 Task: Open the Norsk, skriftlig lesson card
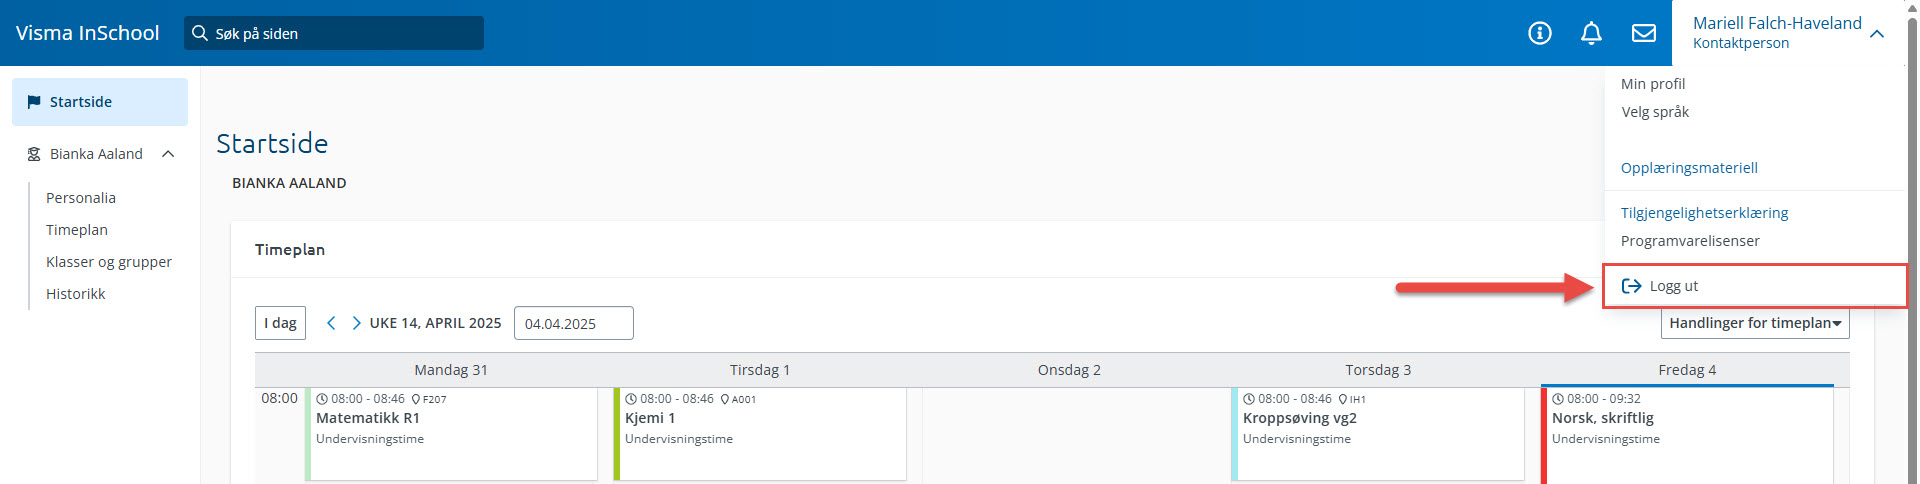tap(1687, 436)
